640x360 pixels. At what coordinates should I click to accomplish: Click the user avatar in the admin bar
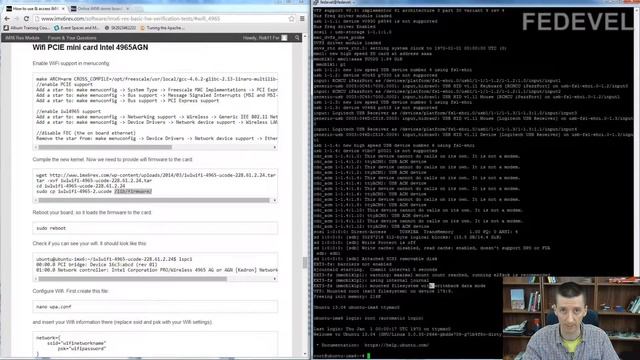click(284, 38)
